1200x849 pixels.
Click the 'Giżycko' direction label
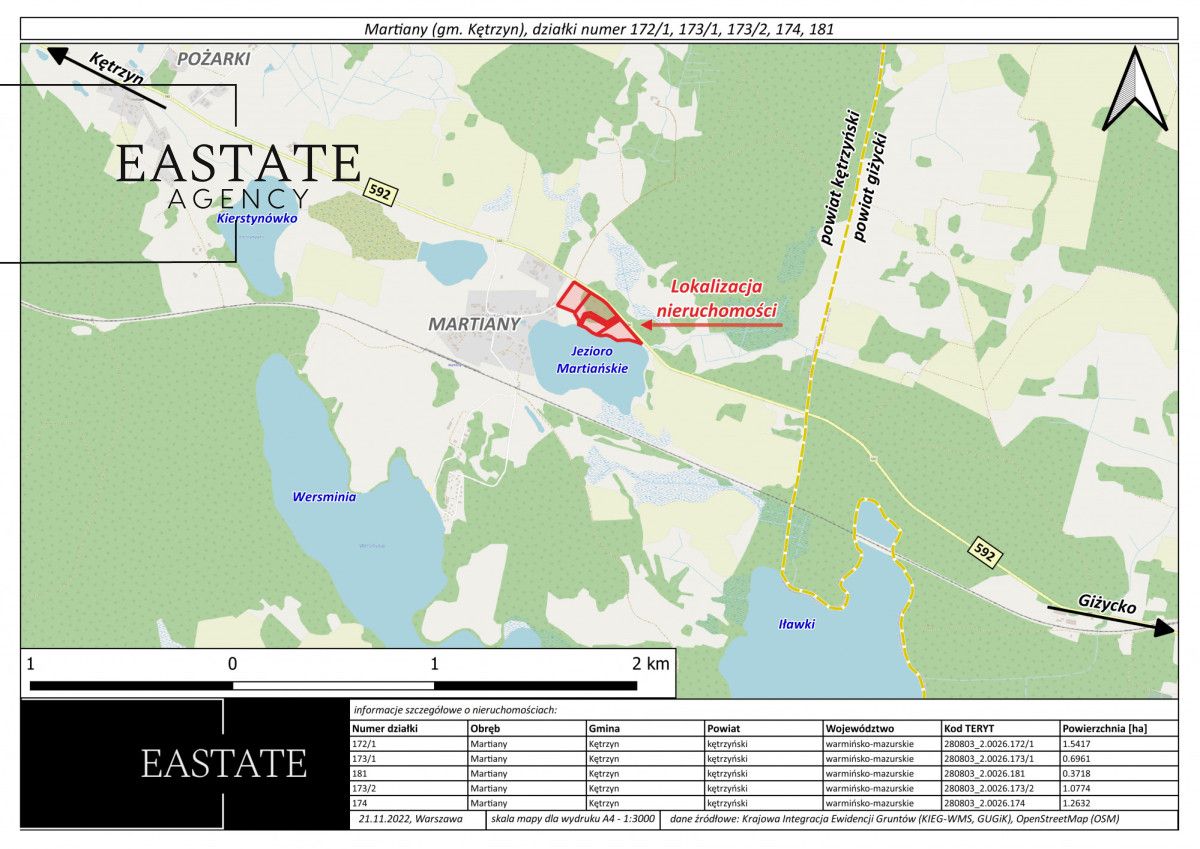coord(1106,603)
